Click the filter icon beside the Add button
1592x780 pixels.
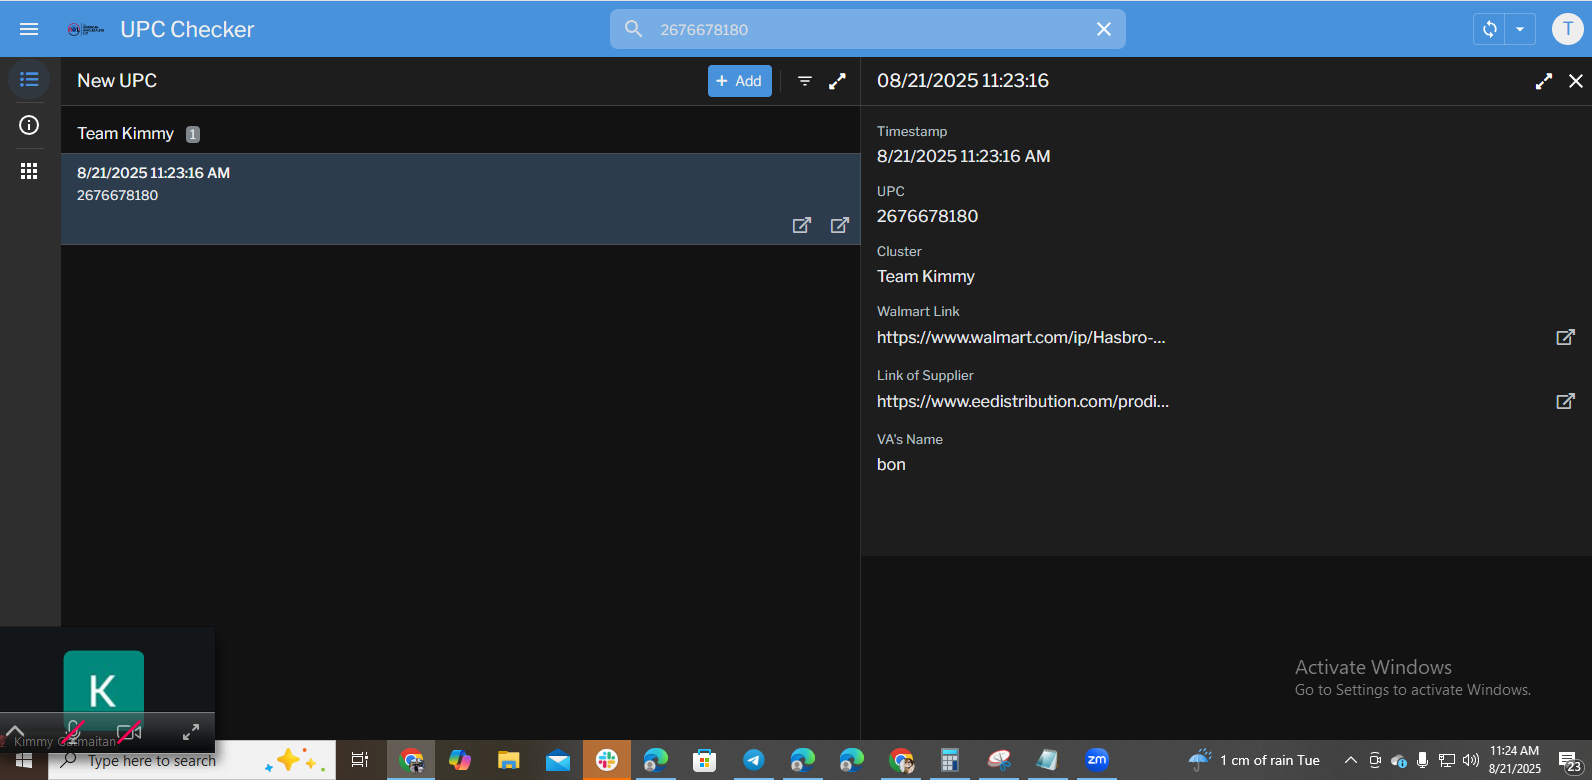click(x=805, y=81)
